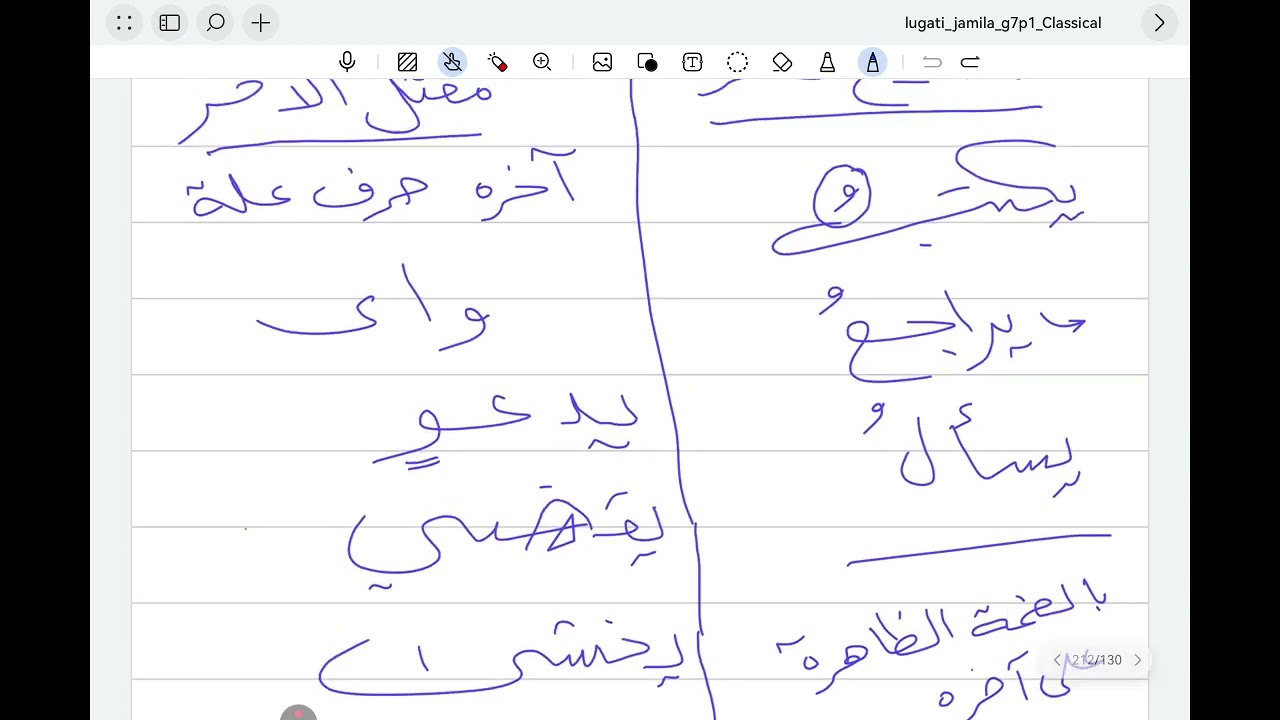Pick the highlighter pen tool
Viewport: 1280px width, 720px height.
827,62
